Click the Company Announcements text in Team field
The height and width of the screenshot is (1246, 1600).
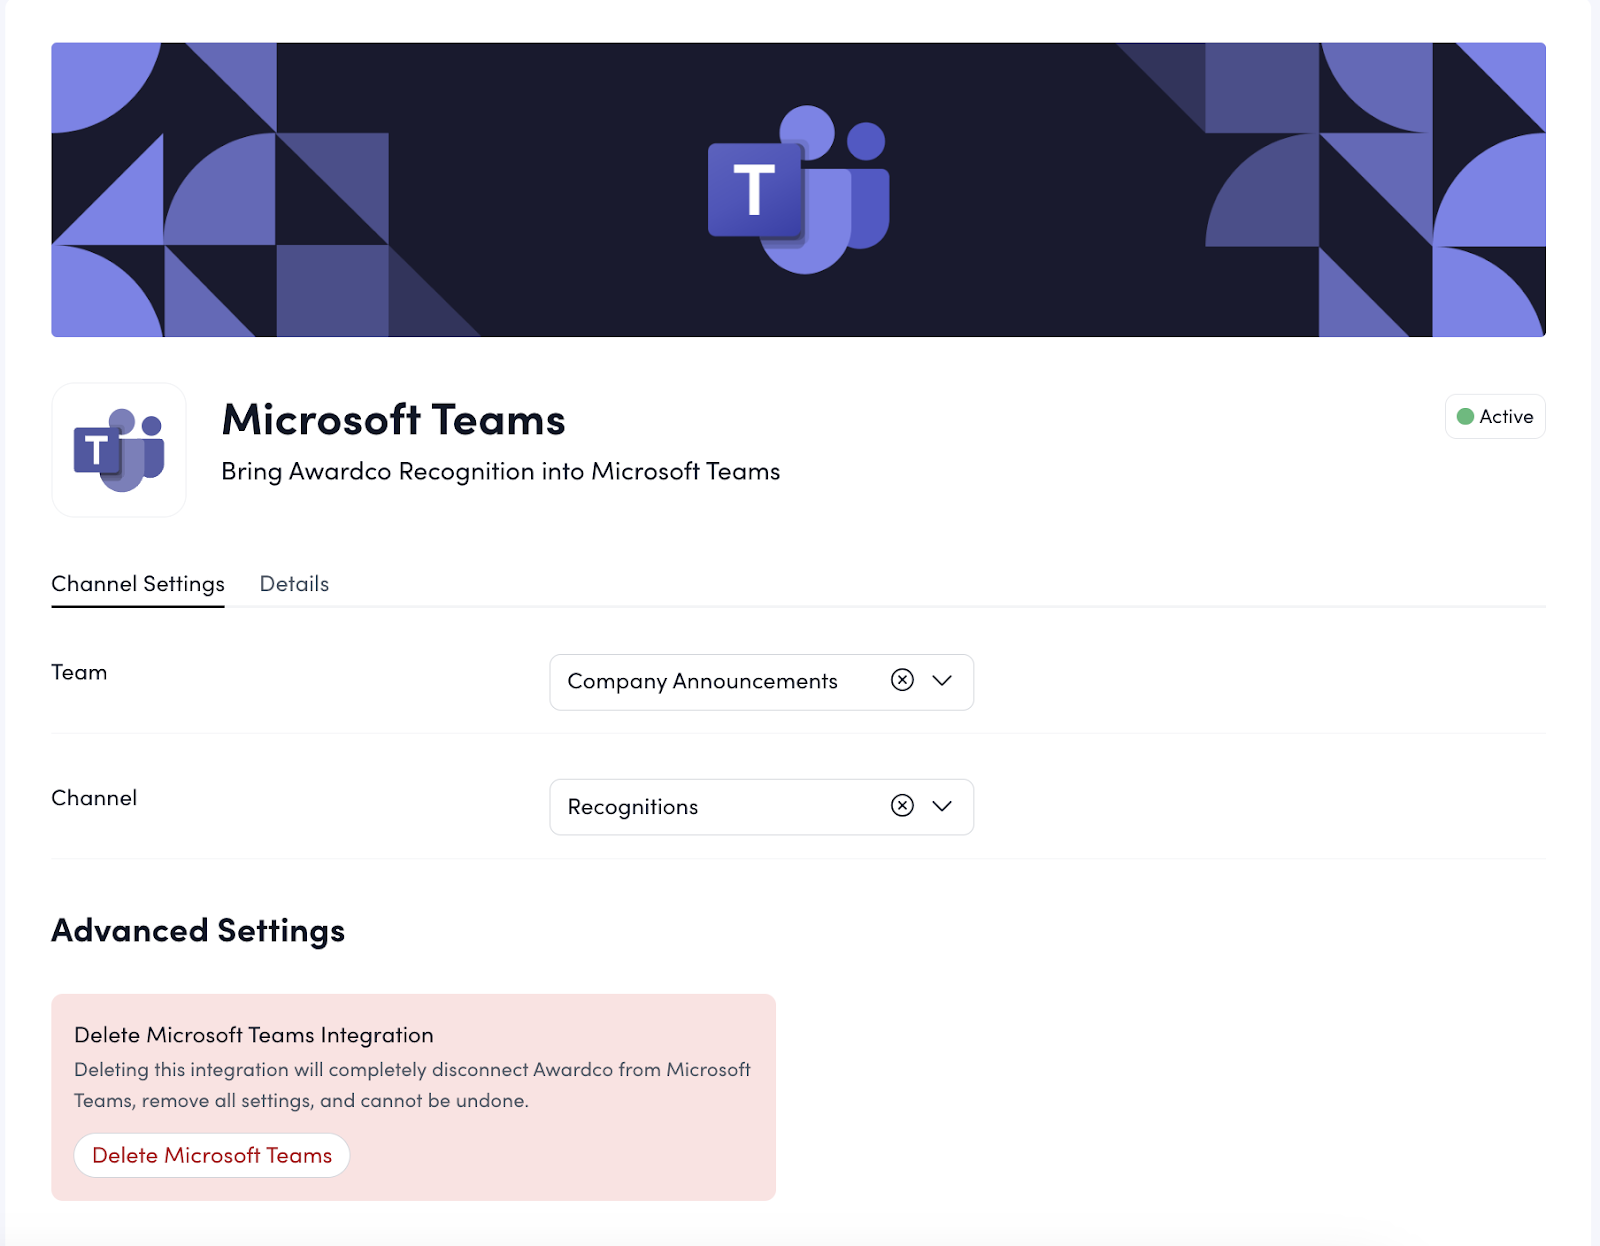[x=702, y=682]
